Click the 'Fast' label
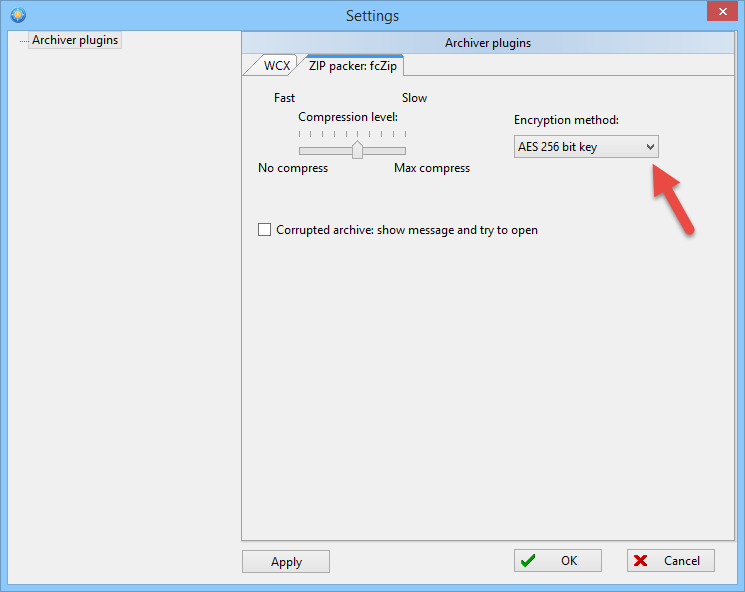The image size is (745, 592). coord(284,98)
